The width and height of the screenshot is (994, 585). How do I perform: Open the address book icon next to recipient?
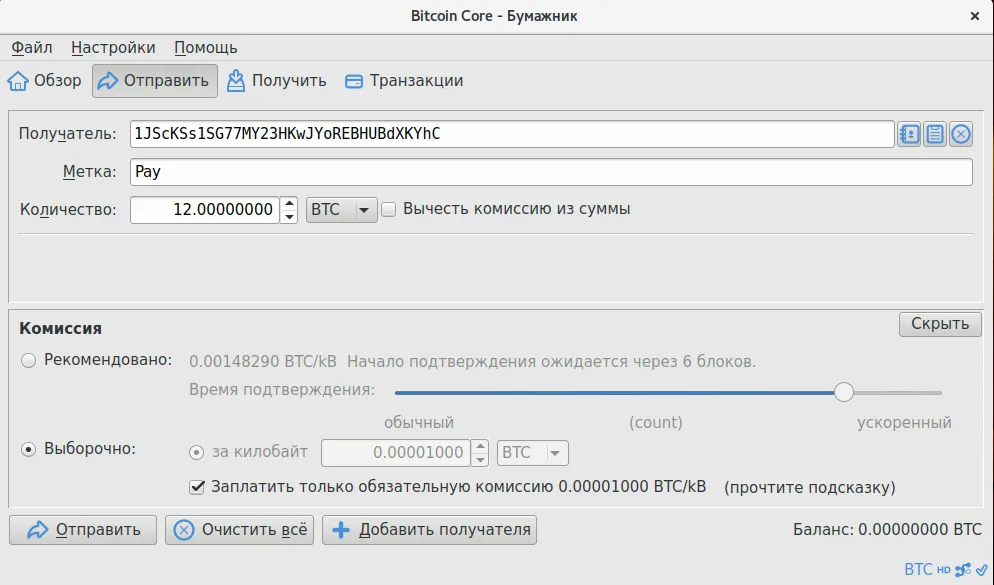click(x=909, y=134)
